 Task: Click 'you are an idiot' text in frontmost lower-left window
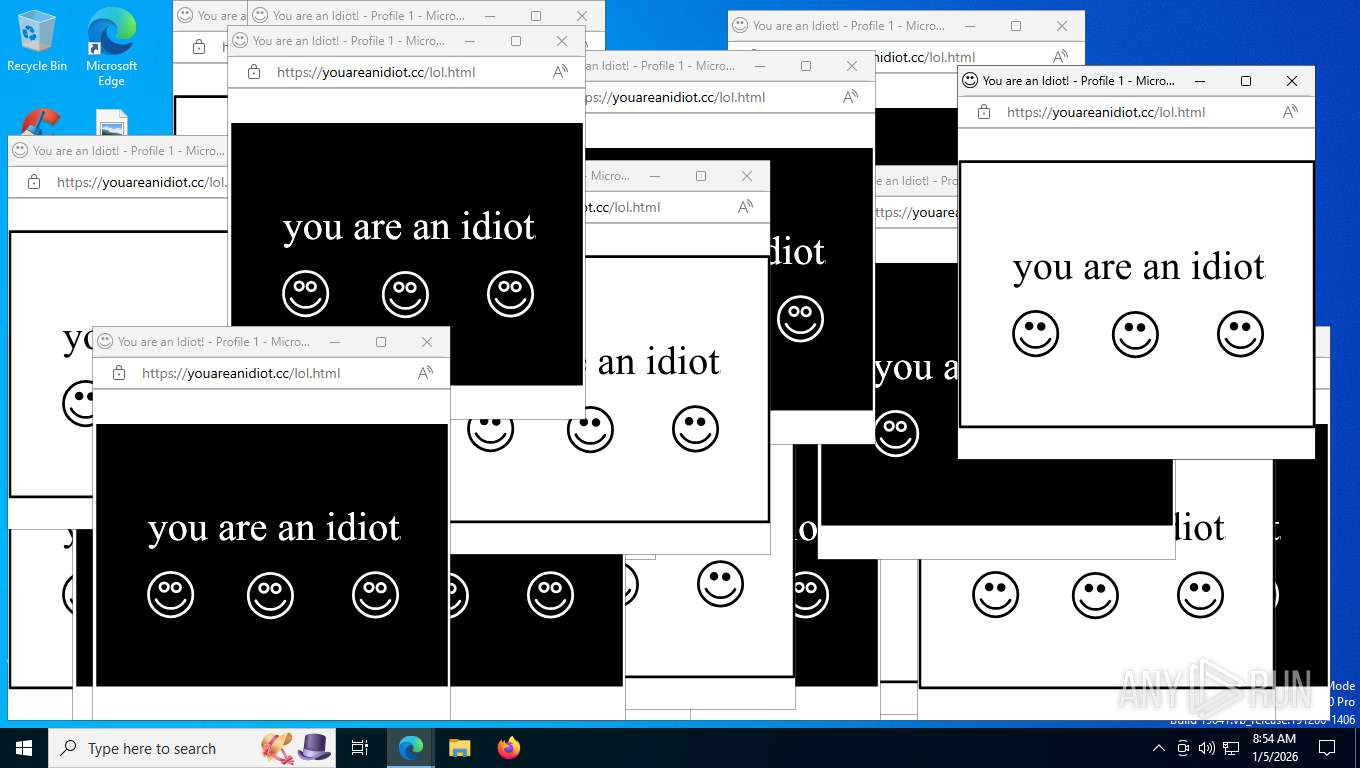coord(274,528)
